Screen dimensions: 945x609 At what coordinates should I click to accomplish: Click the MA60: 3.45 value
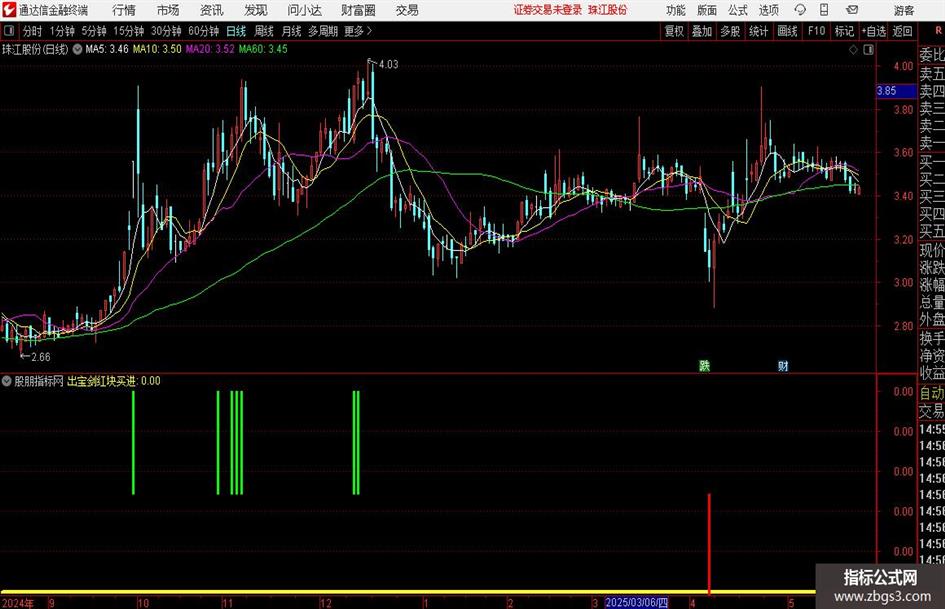(x=263, y=49)
